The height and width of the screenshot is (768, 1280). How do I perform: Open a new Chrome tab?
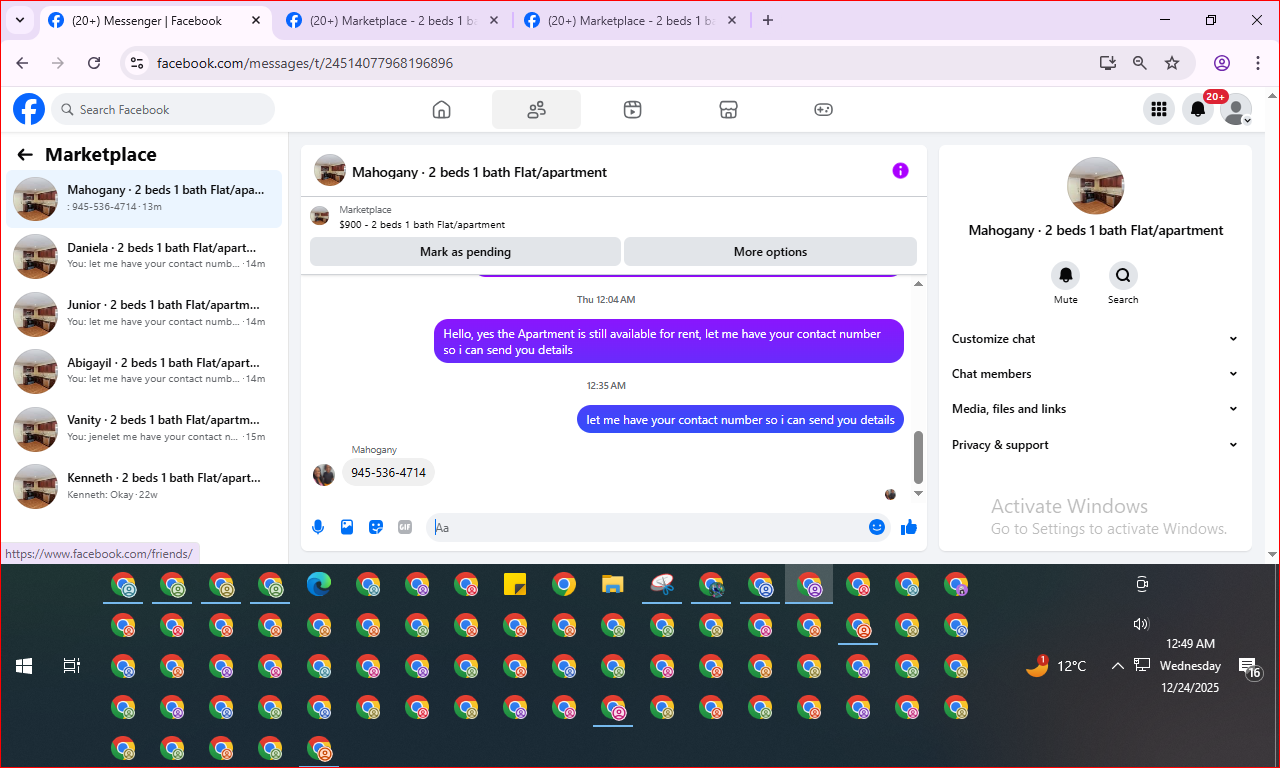[768, 20]
